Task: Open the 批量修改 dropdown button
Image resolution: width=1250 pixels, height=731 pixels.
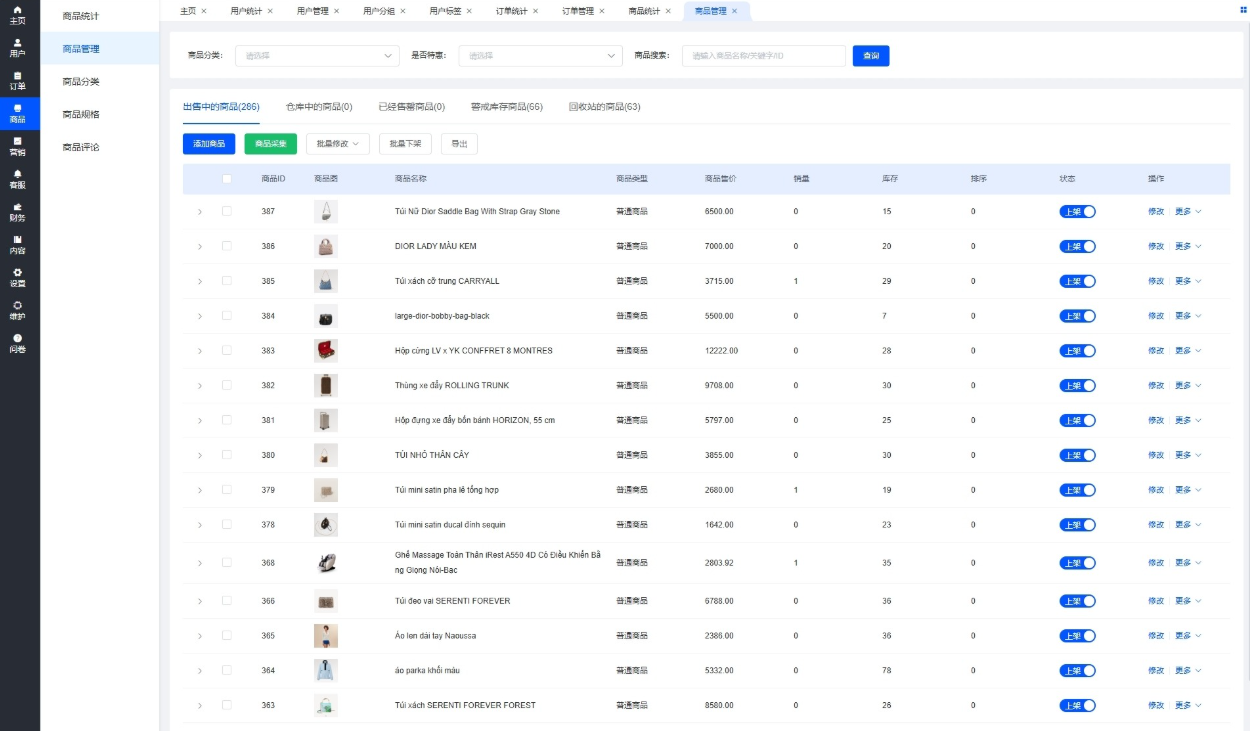Action: point(338,144)
